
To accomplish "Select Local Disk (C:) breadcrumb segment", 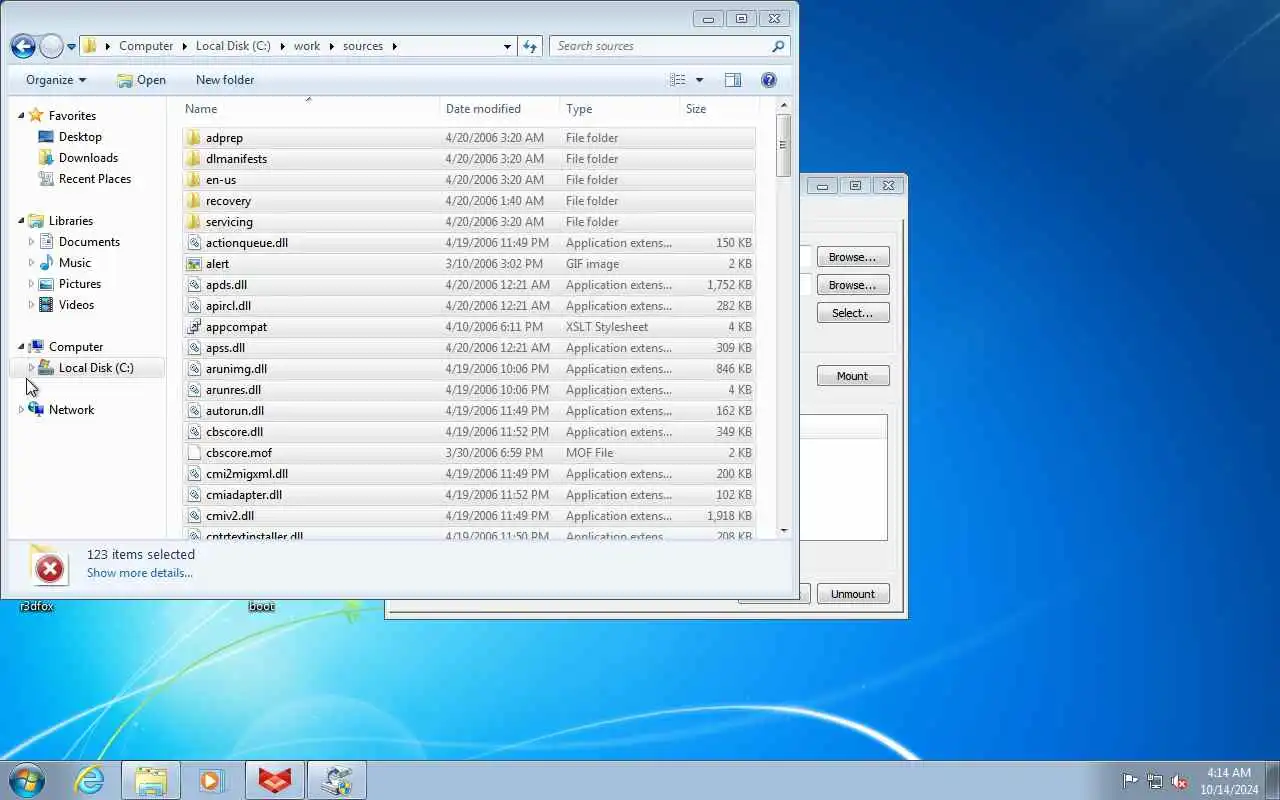I will pyautogui.click(x=233, y=46).
